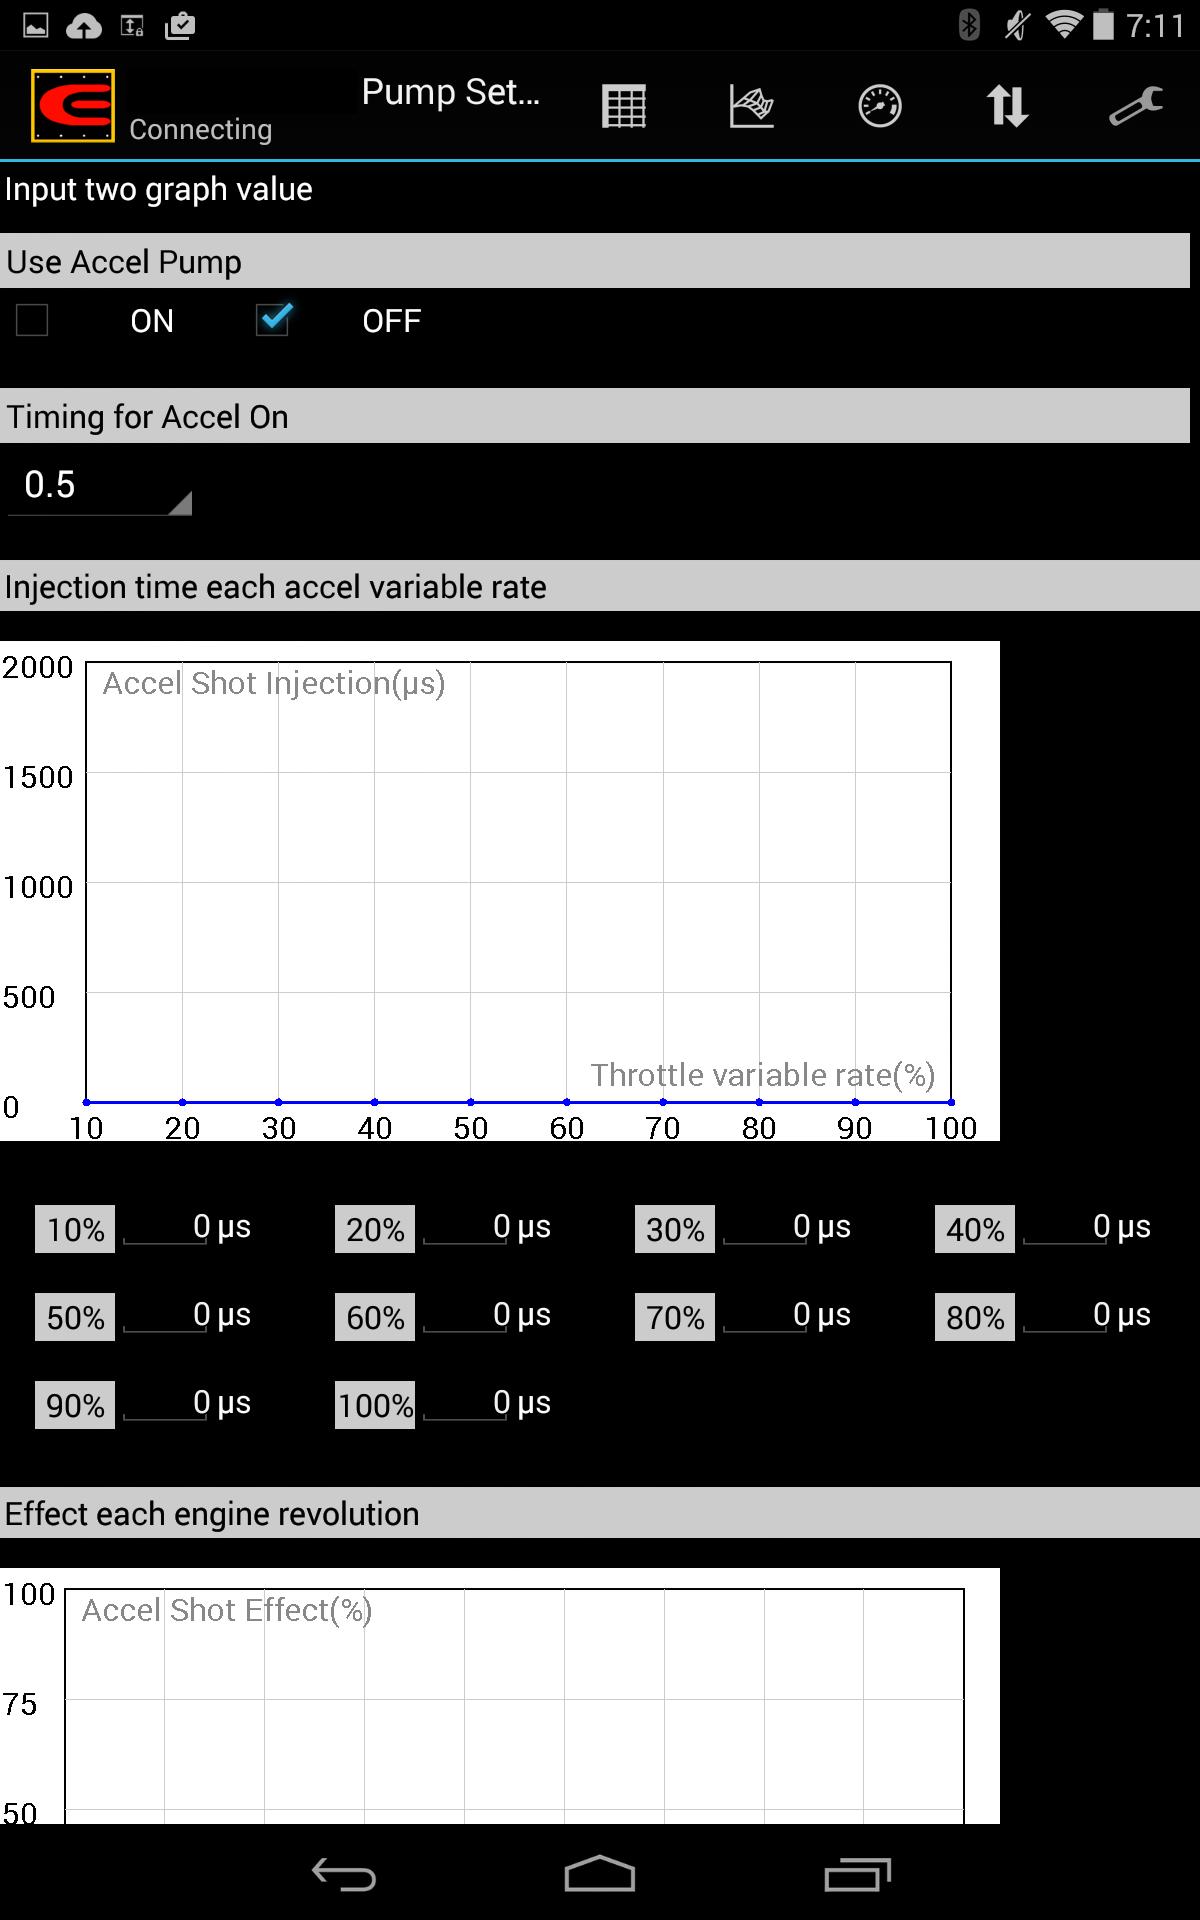
Task: Tap the Bluetooth status icon
Action: [x=969, y=24]
